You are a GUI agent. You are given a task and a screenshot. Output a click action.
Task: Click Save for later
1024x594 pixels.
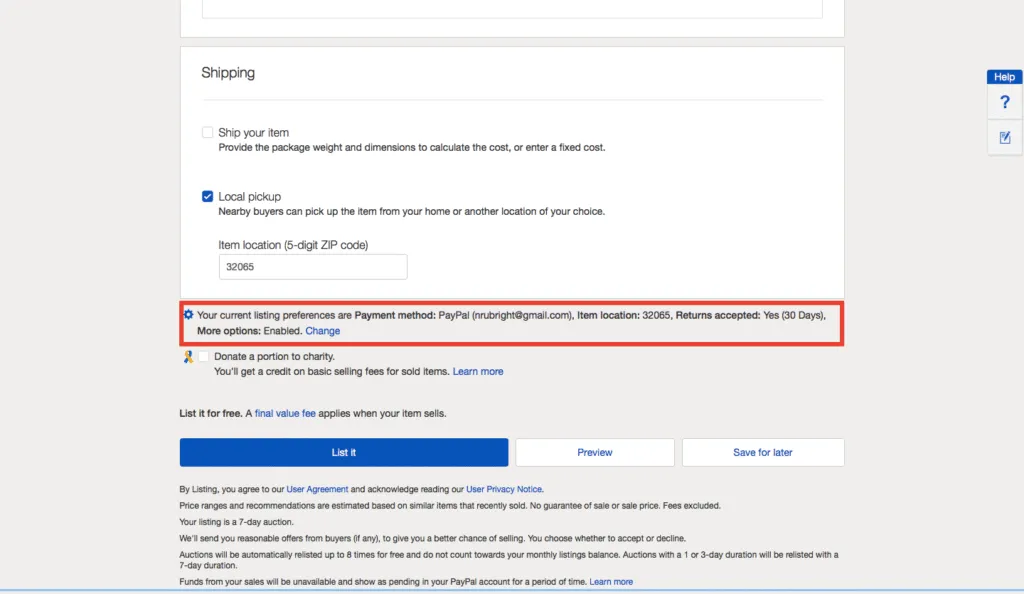763,452
